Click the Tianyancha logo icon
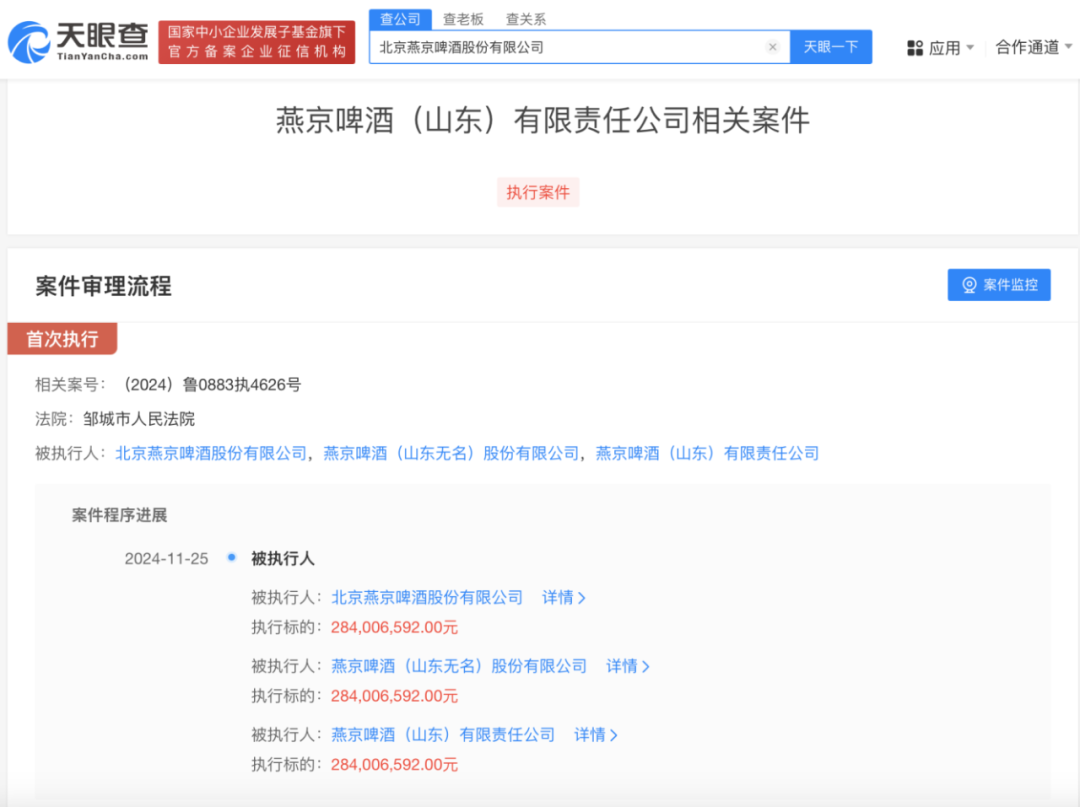The image size is (1080, 807). (x=28, y=42)
